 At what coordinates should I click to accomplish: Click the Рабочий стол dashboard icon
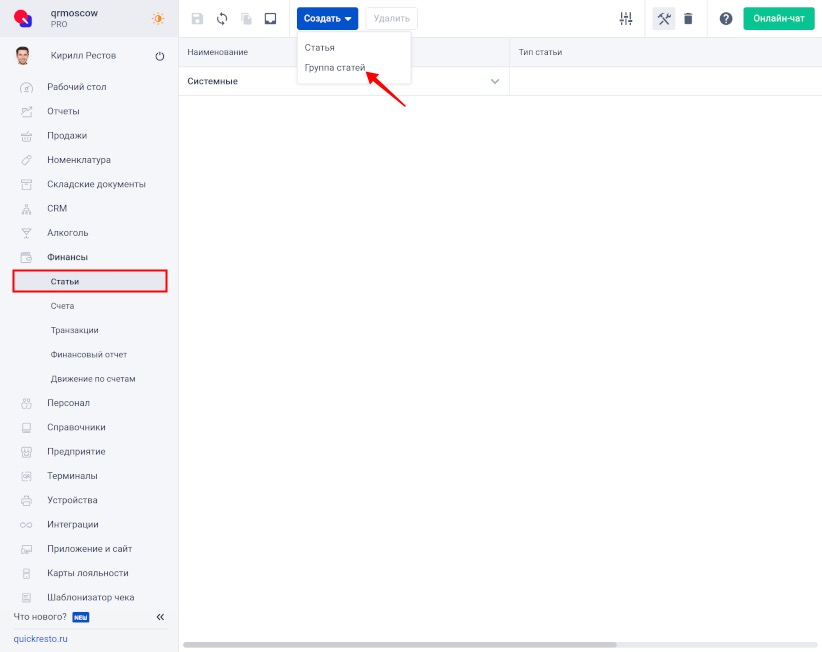click(x=26, y=88)
